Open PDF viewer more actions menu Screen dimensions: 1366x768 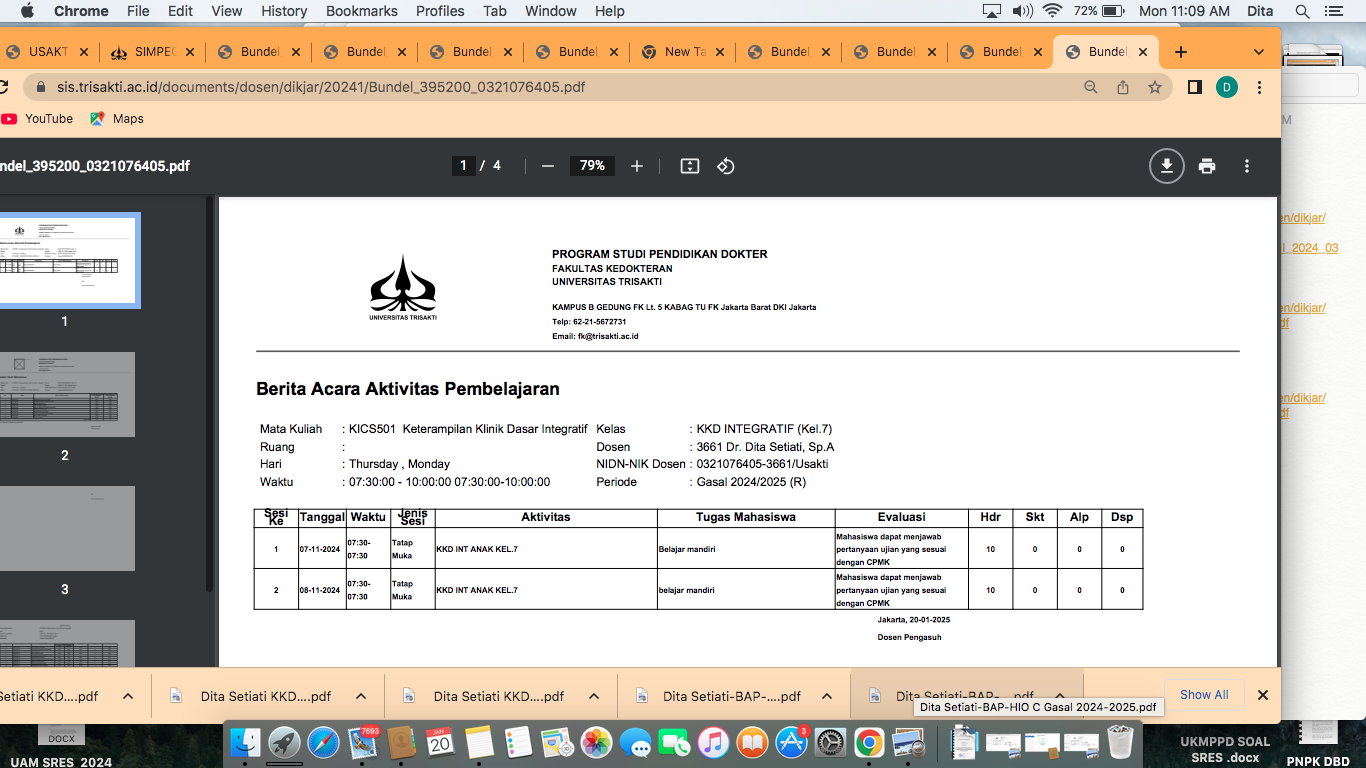[1247, 166]
